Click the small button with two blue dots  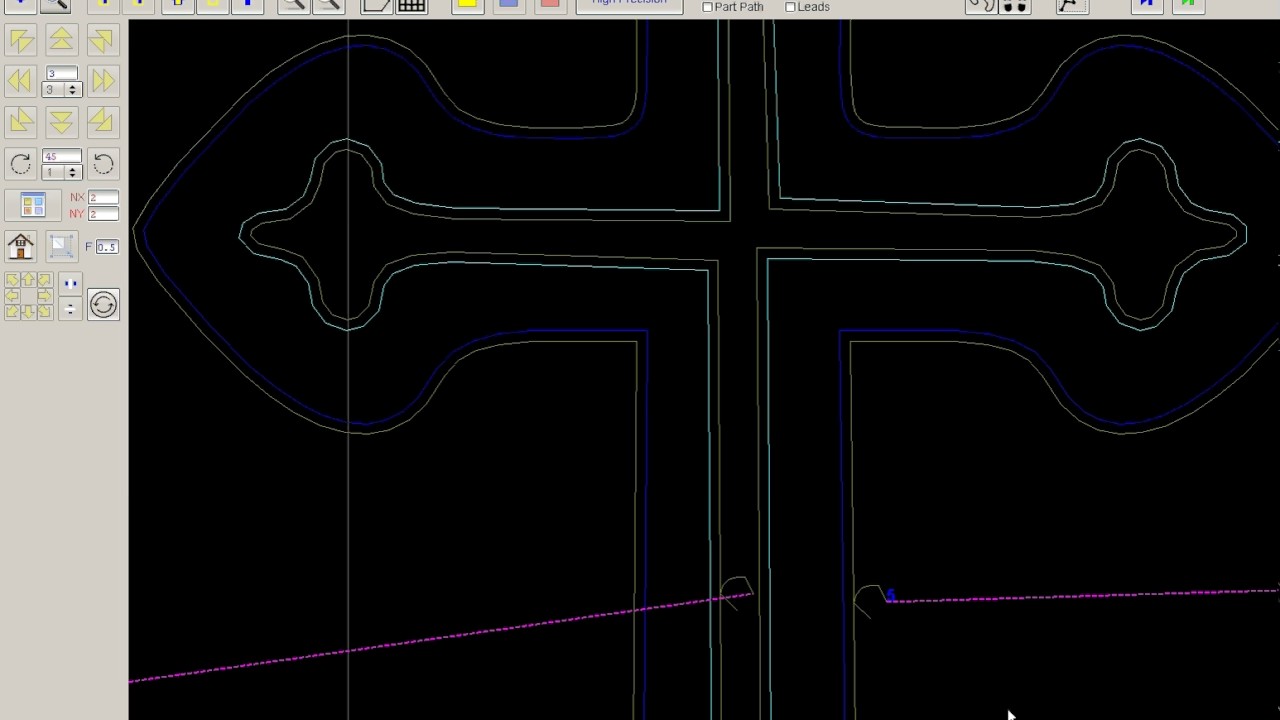coord(70,284)
